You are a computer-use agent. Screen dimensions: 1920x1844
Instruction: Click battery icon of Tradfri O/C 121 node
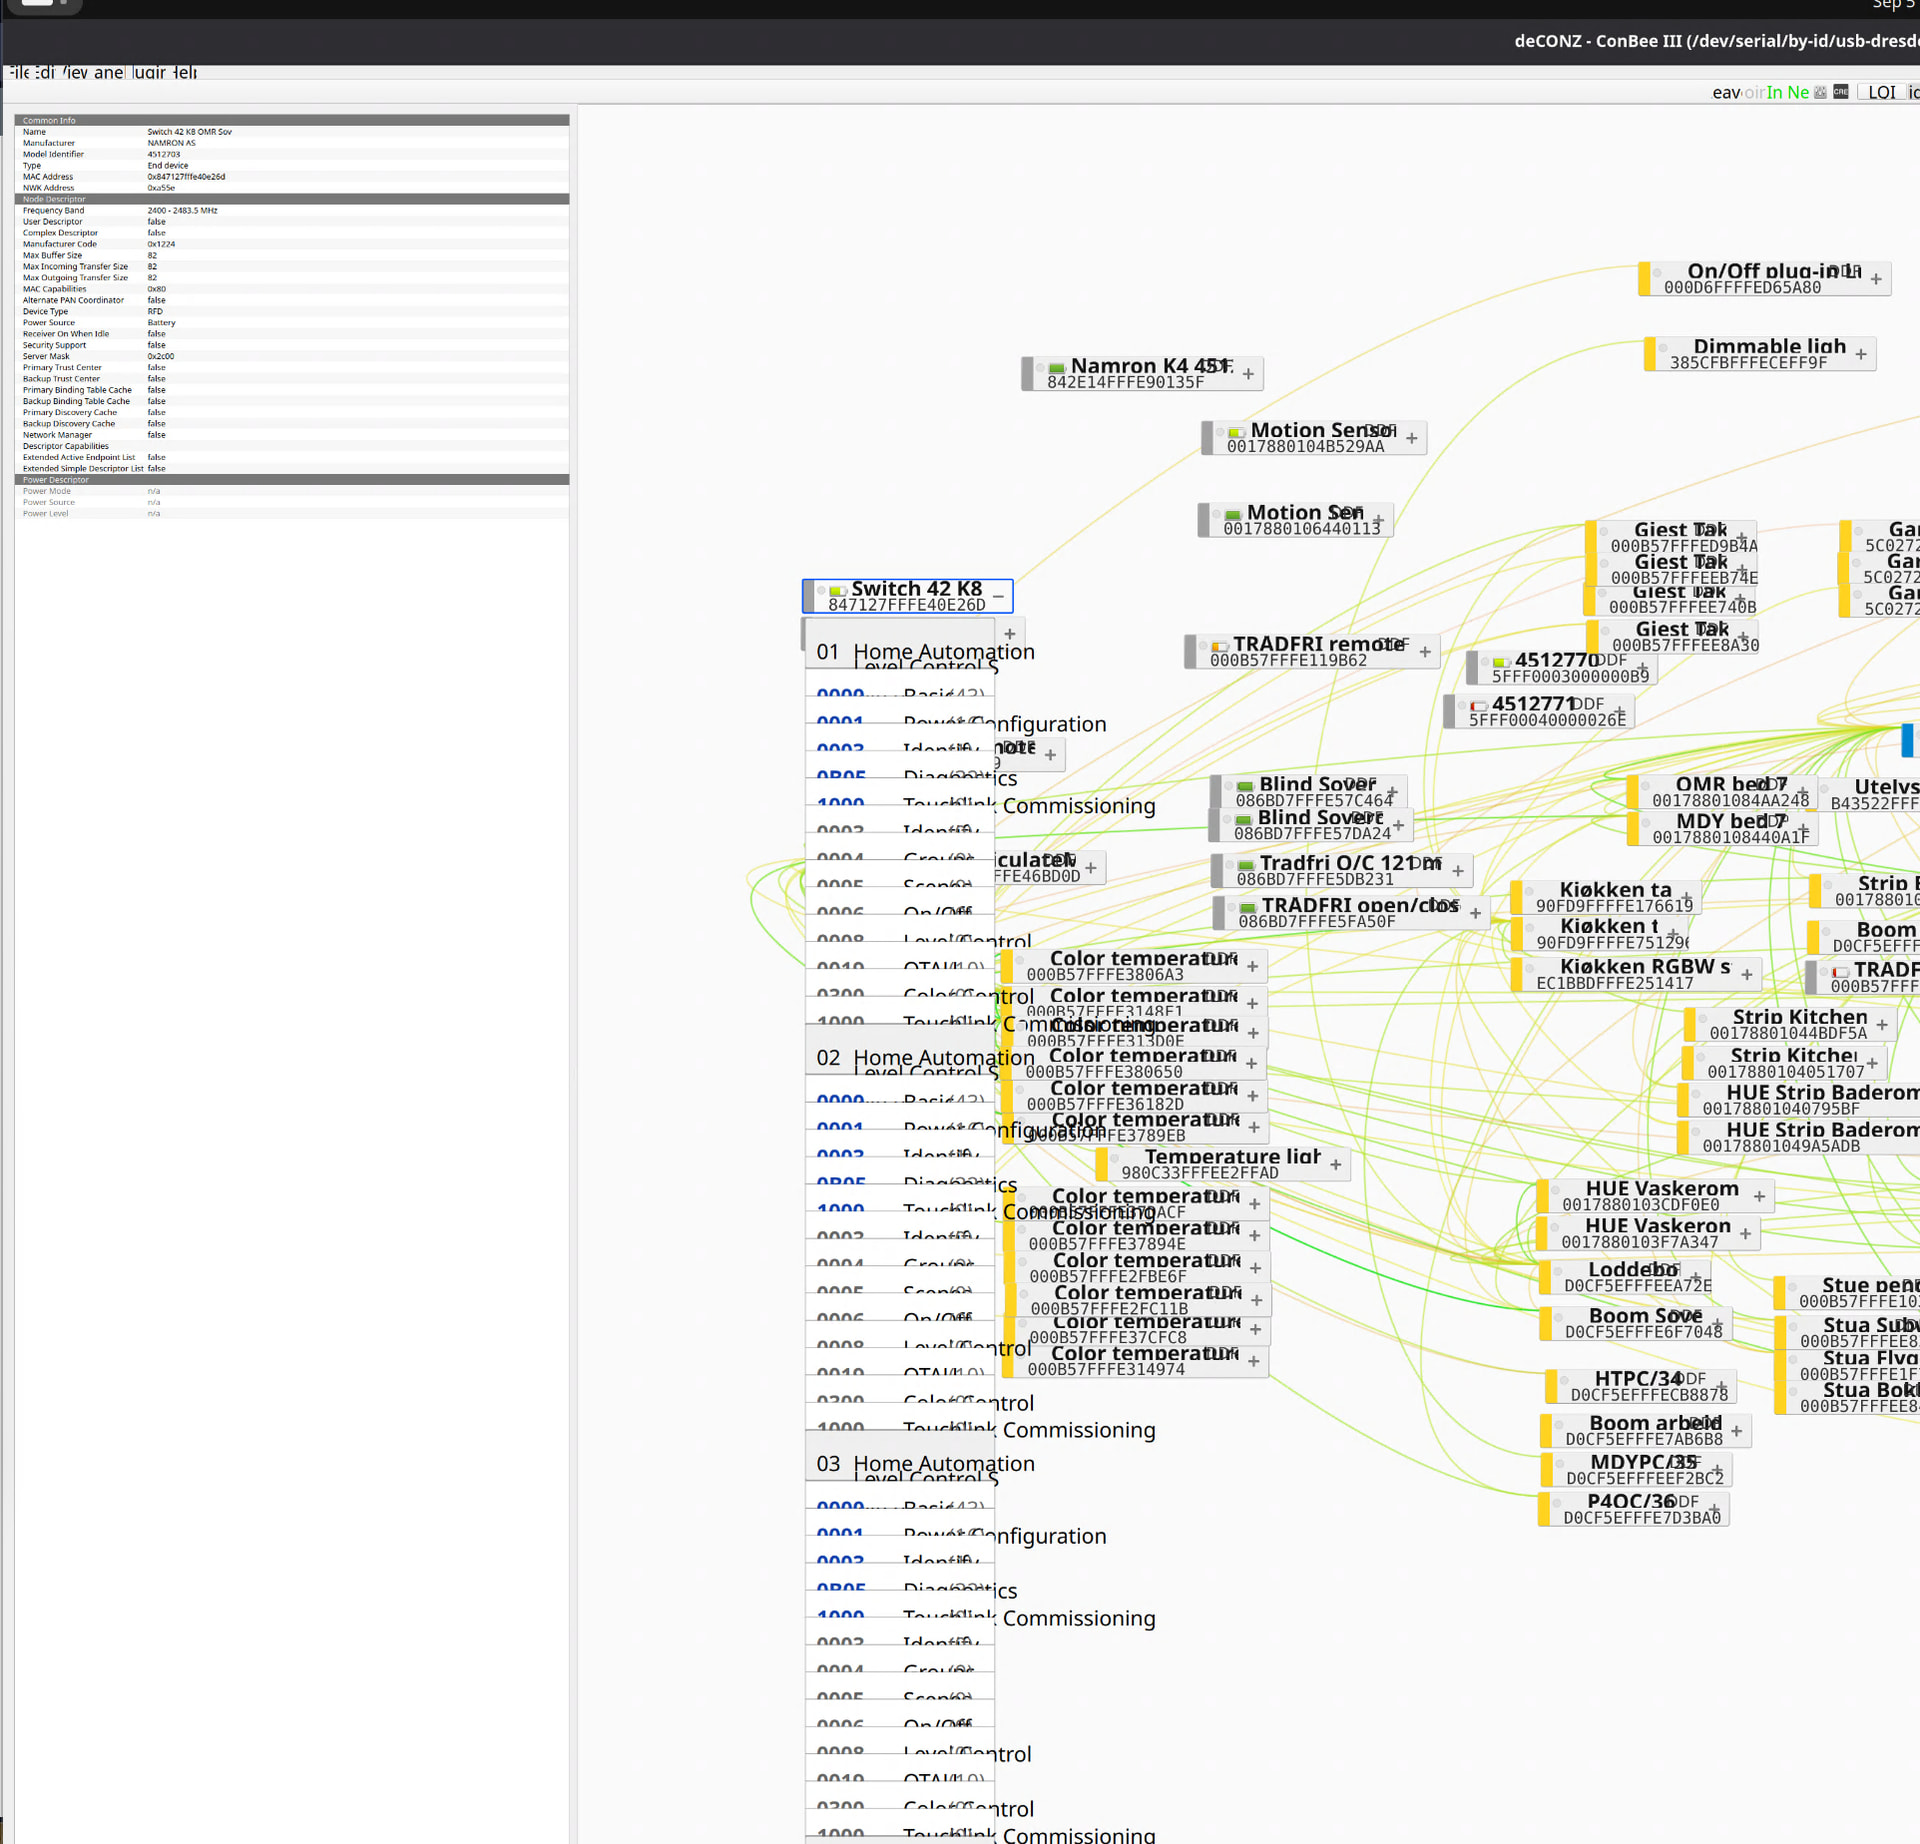[x=1246, y=865]
